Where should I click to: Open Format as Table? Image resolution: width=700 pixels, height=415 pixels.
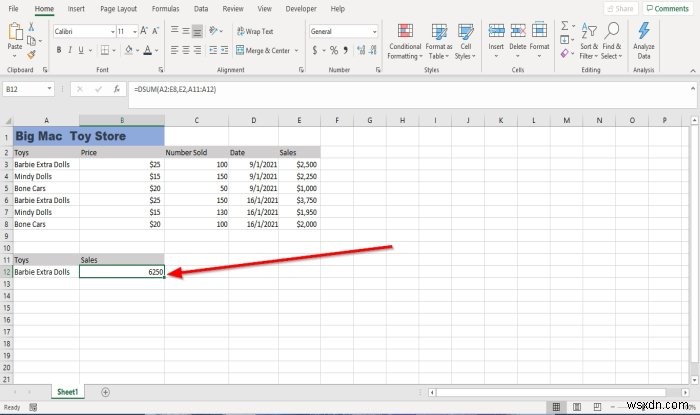(x=439, y=42)
